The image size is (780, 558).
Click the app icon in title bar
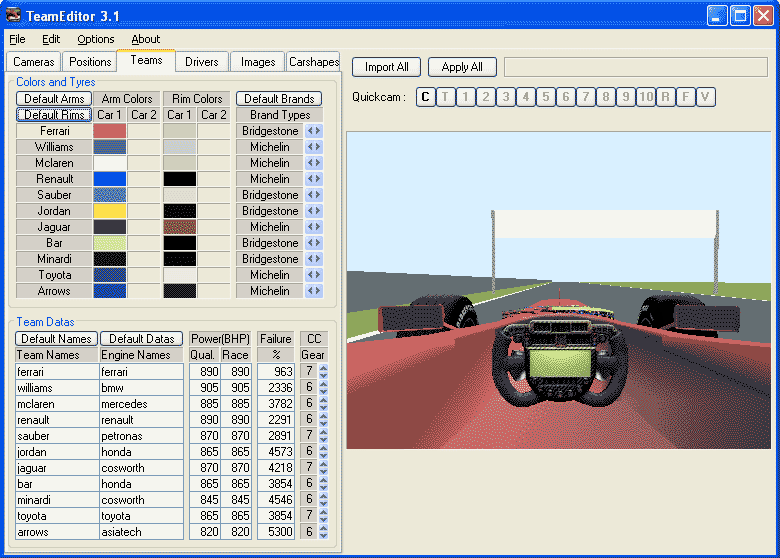(x=14, y=15)
